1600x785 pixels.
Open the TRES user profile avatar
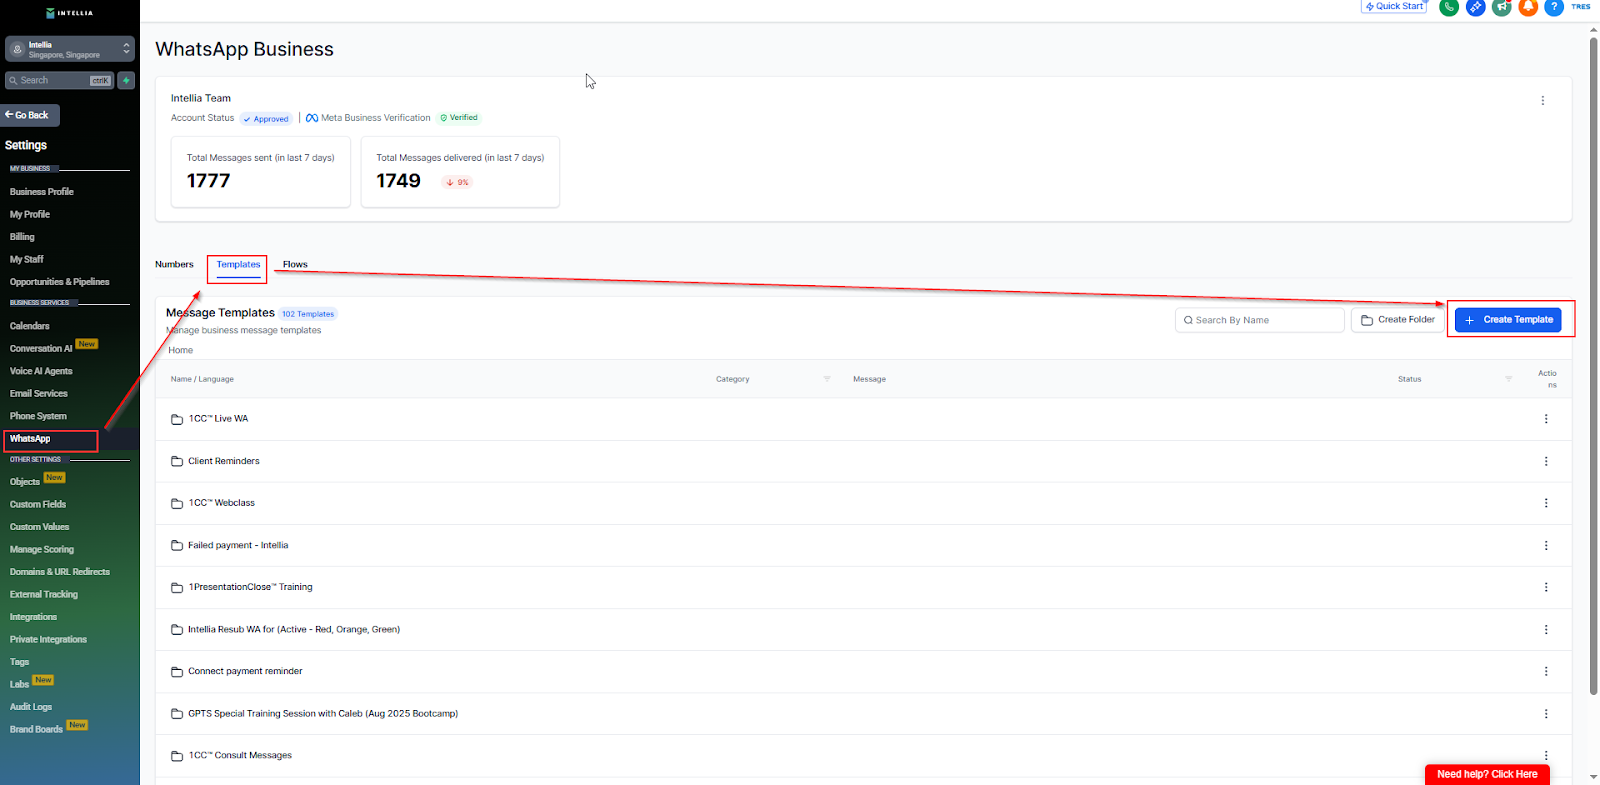pos(1581,7)
